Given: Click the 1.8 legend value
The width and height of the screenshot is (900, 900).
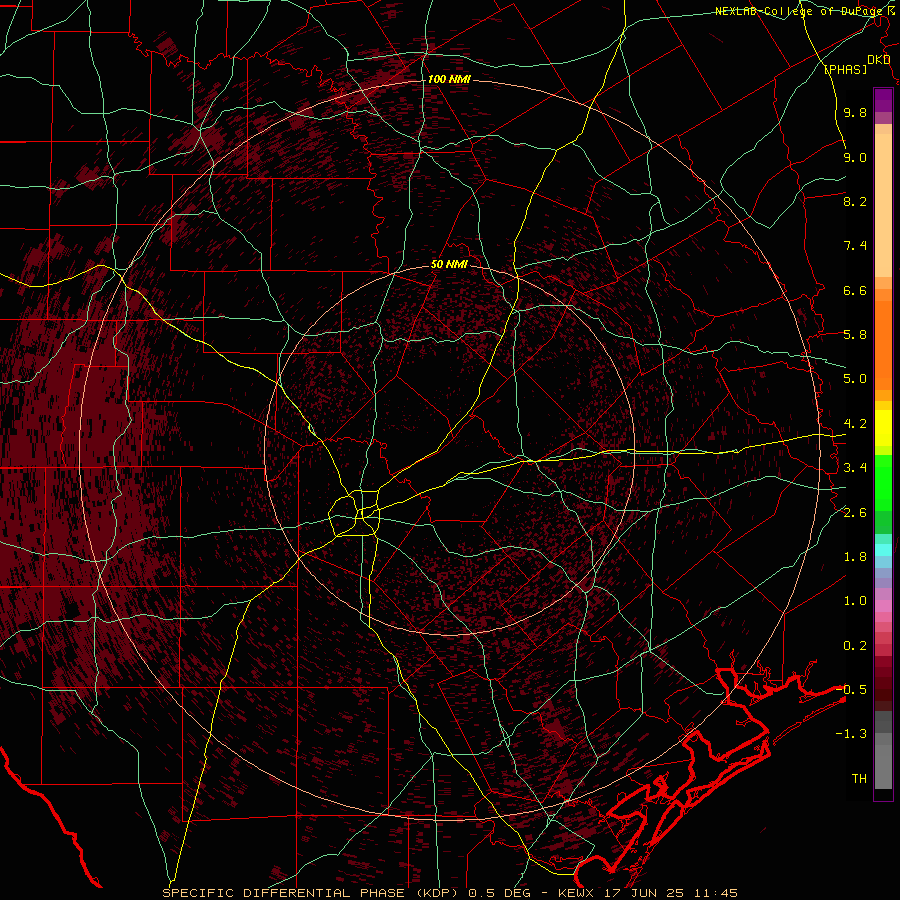Looking at the screenshot, I should (x=855, y=557).
